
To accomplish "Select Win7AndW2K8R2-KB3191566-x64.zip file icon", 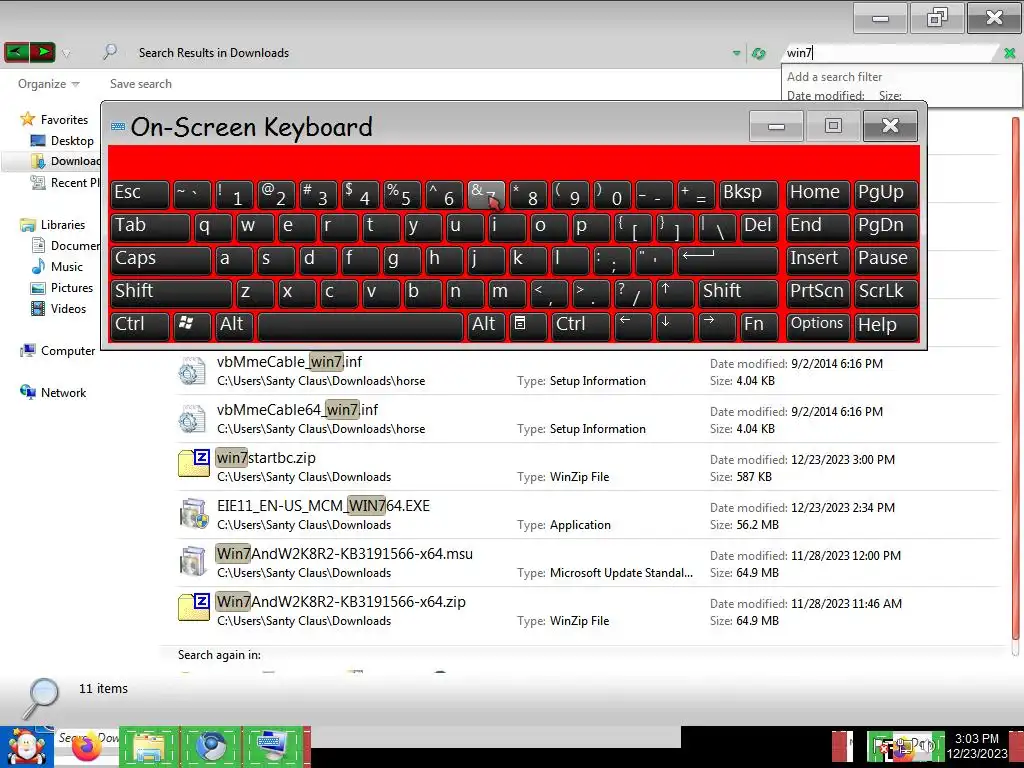I will coord(194,607).
